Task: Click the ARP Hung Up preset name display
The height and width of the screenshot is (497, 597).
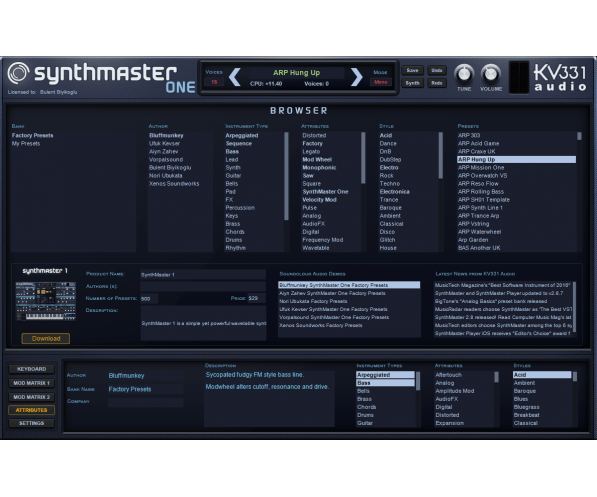Action: [296, 72]
